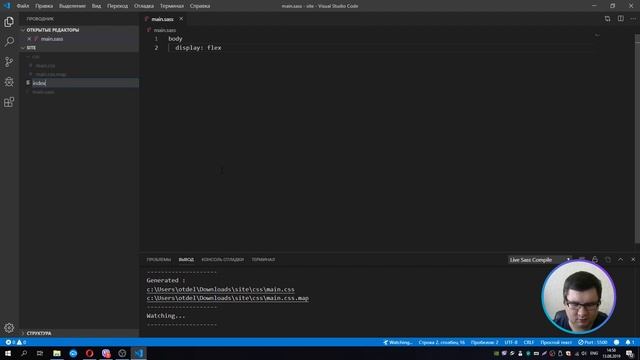Click the feedback smiley in status bar
640x360 pixels.
pos(616,342)
